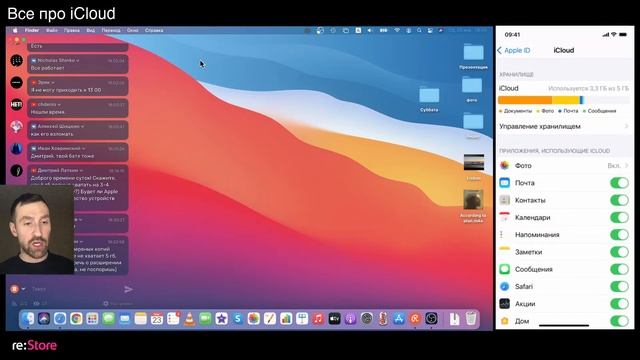Screen dimensions: 640x360
Task: Open Numbers chart icon in Dock
Action: click(x=286, y=318)
